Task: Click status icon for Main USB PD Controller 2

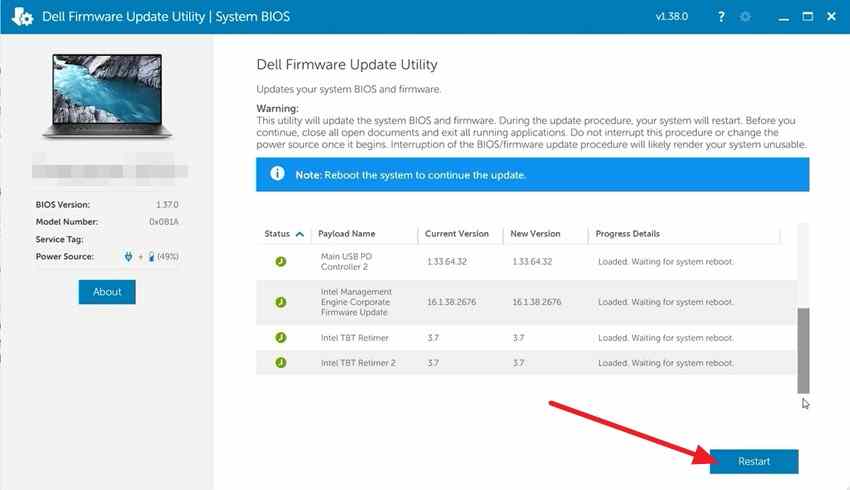Action: [x=280, y=261]
